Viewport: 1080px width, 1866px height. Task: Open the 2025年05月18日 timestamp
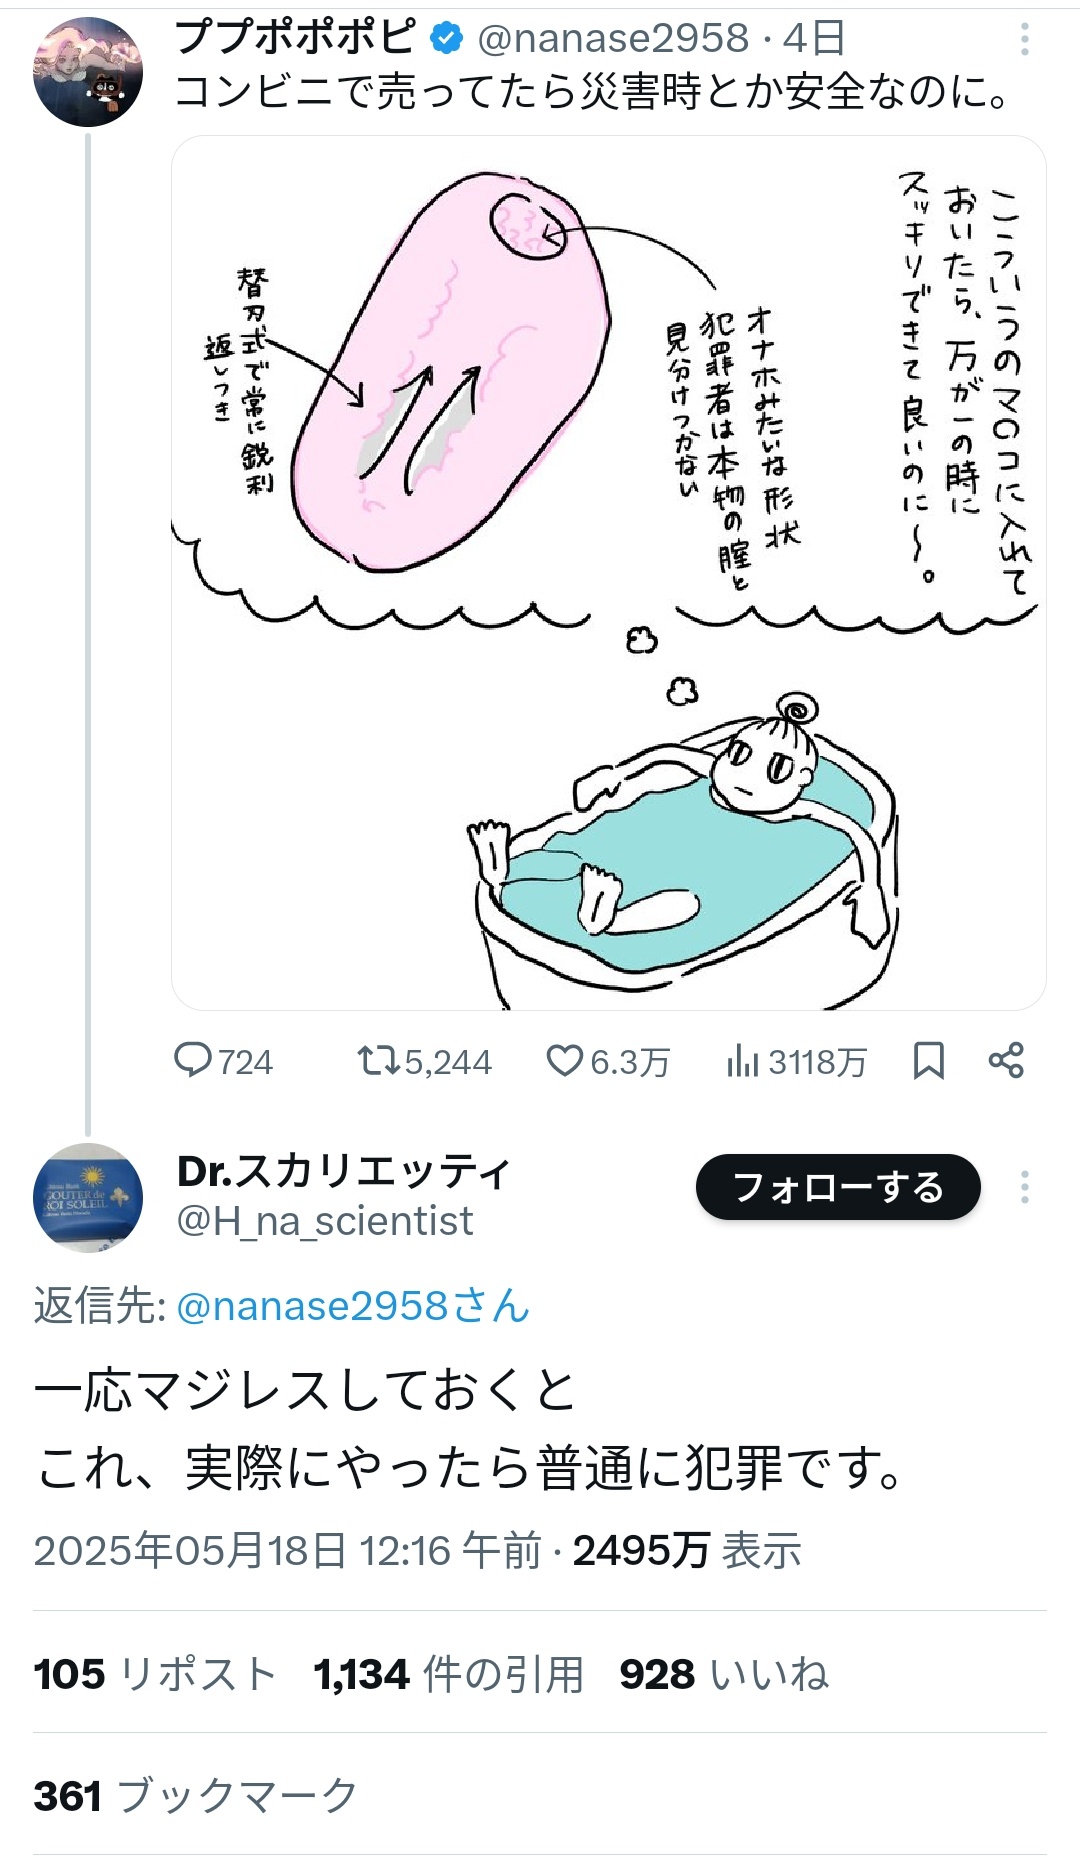coord(286,1551)
